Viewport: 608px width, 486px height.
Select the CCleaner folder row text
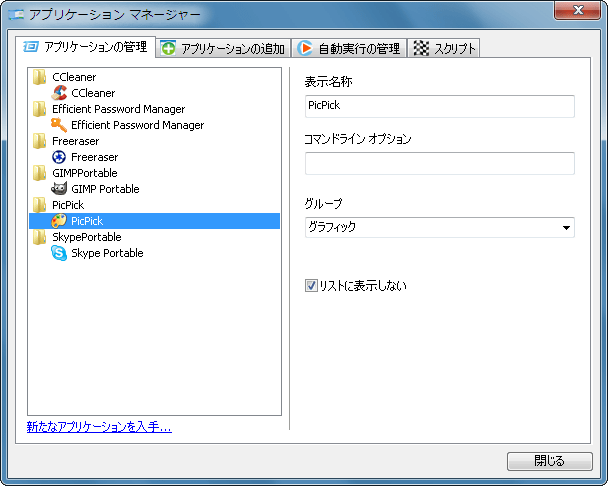(x=74, y=77)
